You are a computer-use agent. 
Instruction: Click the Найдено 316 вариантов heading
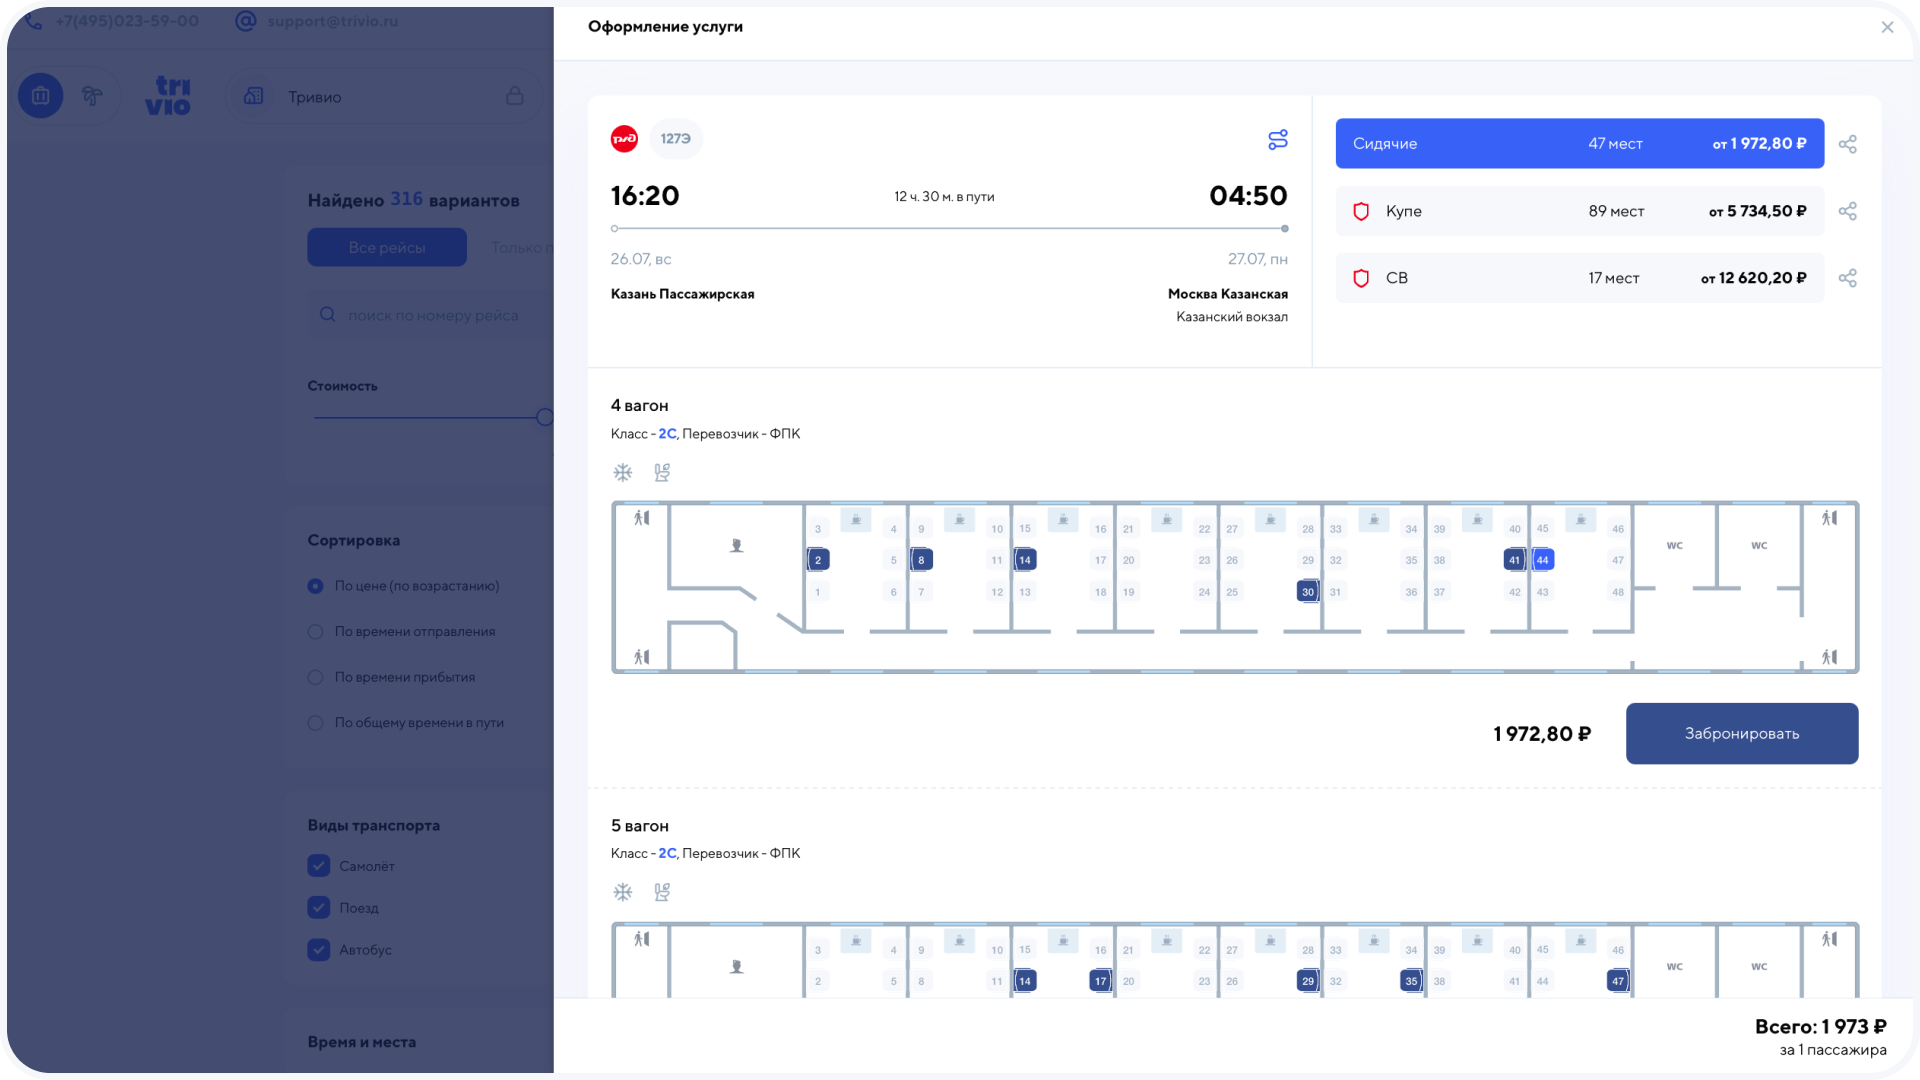[x=413, y=200]
